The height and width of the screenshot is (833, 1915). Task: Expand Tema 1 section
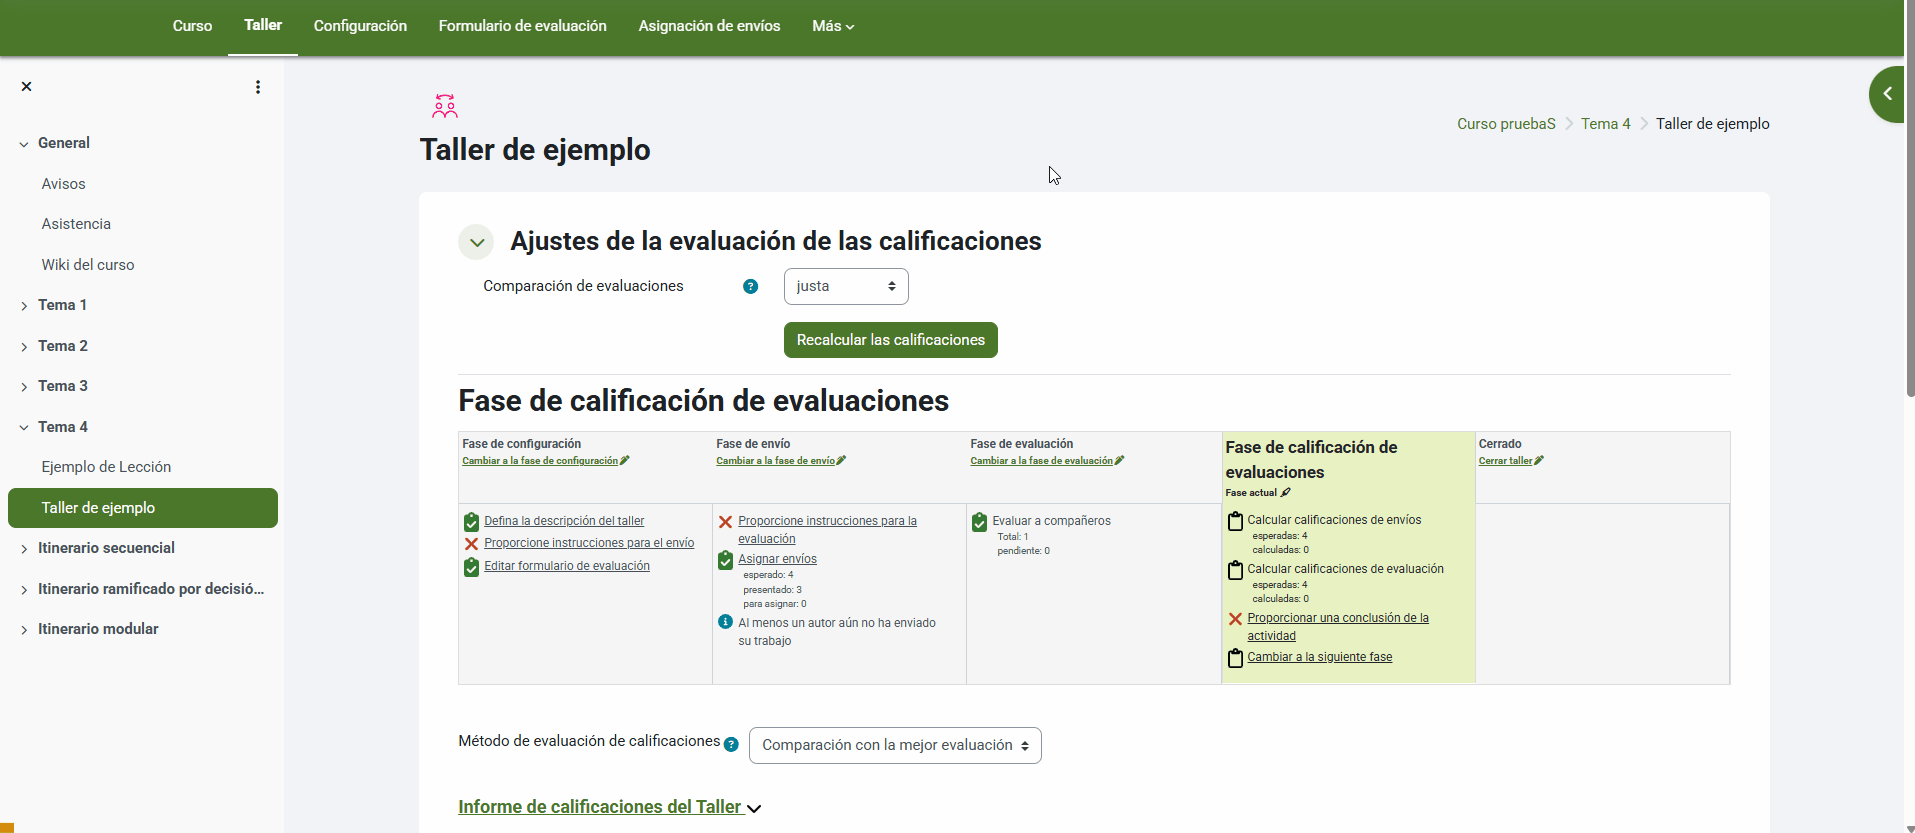[24, 306]
